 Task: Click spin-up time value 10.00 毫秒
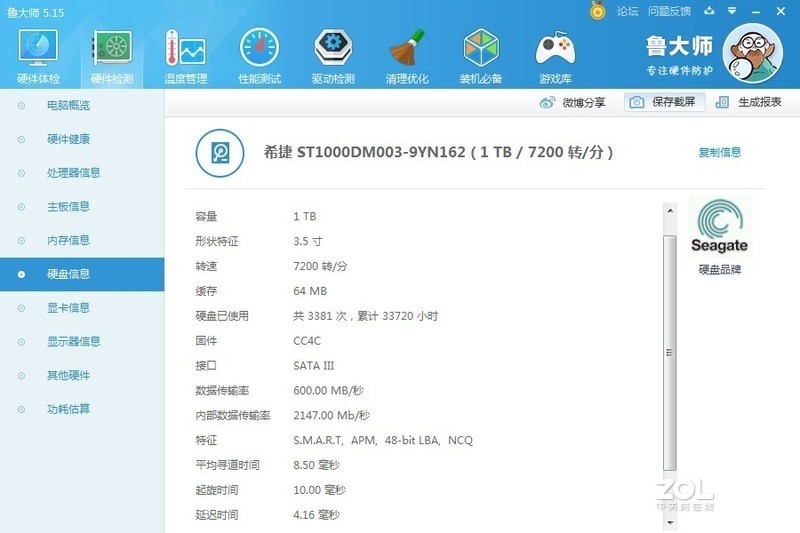coord(319,490)
